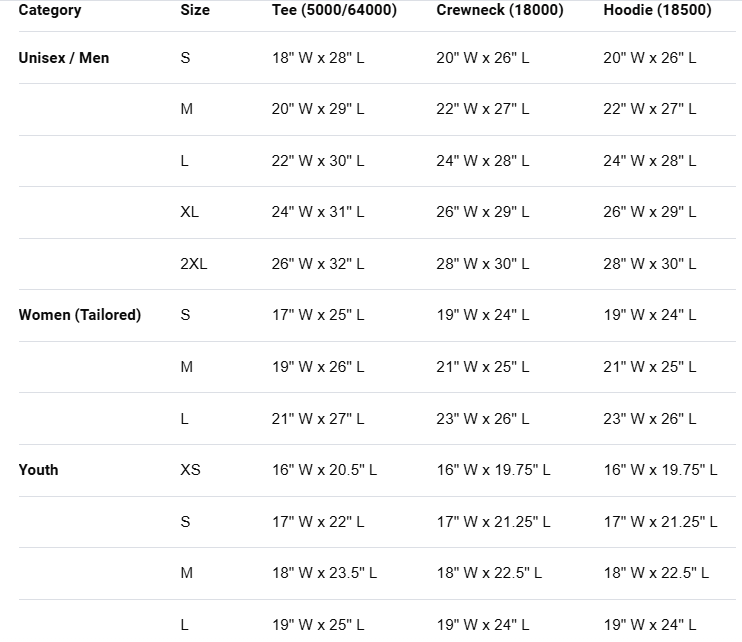Click the Size column header
Viewport: 742px width, 642px height.
point(195,10)
